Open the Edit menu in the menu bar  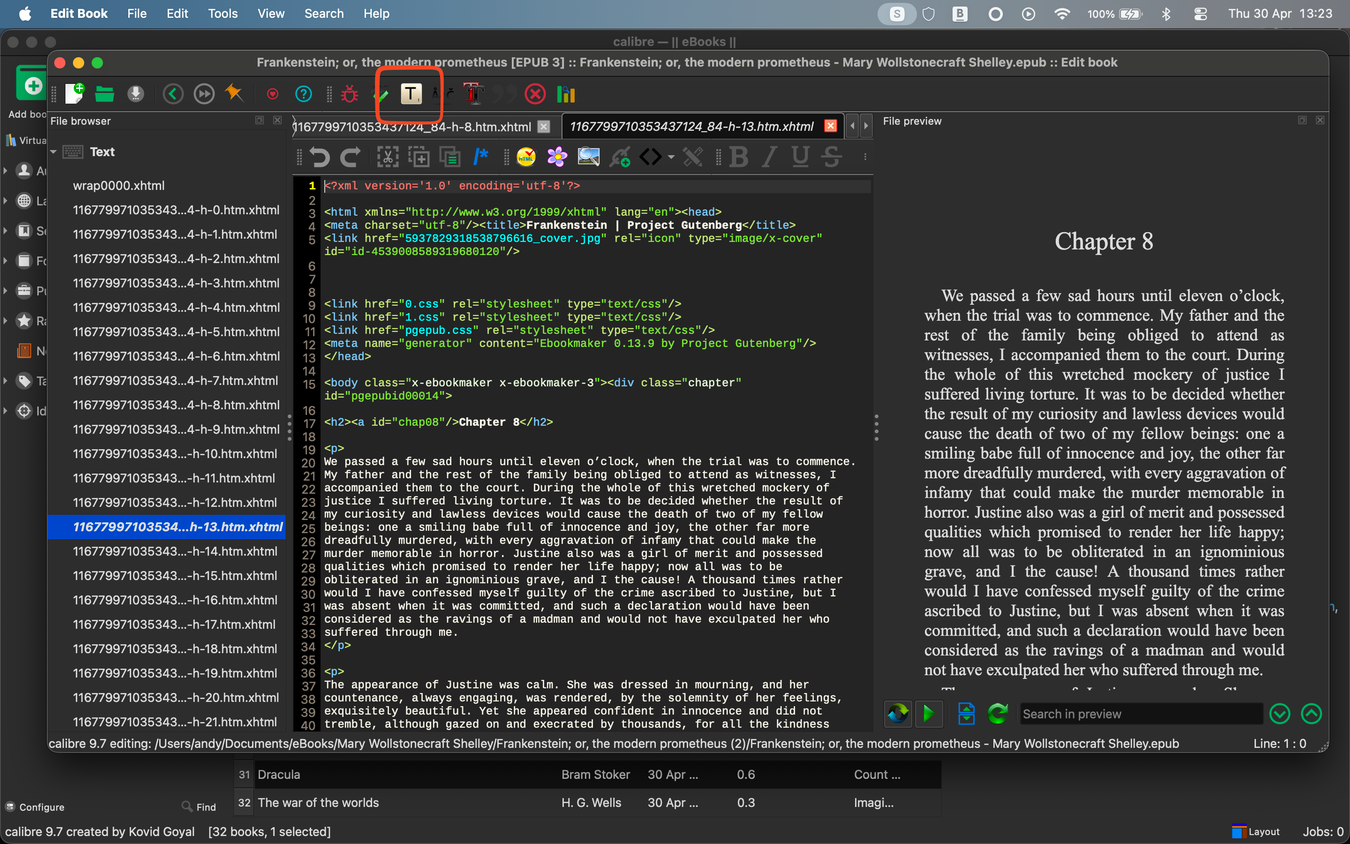(x=177, y=14)
